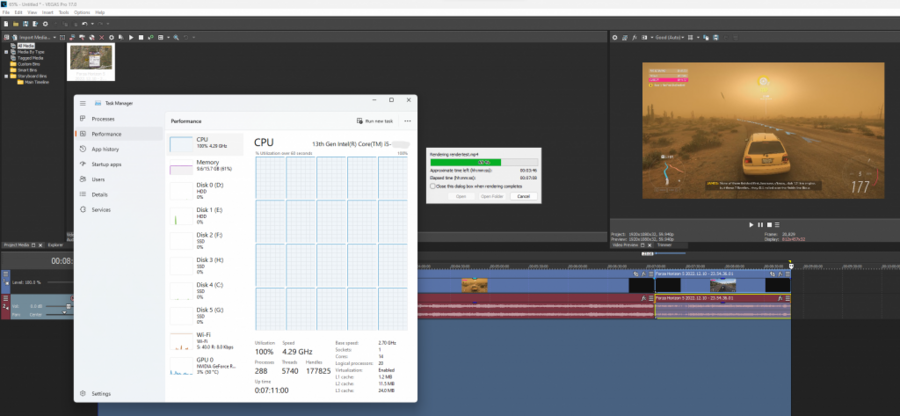Screen dimensions: 900x416
Task: Click Import Media button in Project Media
Action: point(30,37)
